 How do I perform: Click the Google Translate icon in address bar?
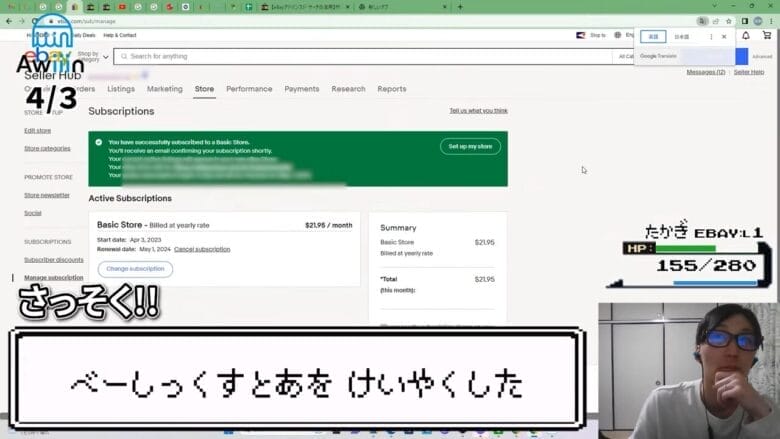point(702,21)
